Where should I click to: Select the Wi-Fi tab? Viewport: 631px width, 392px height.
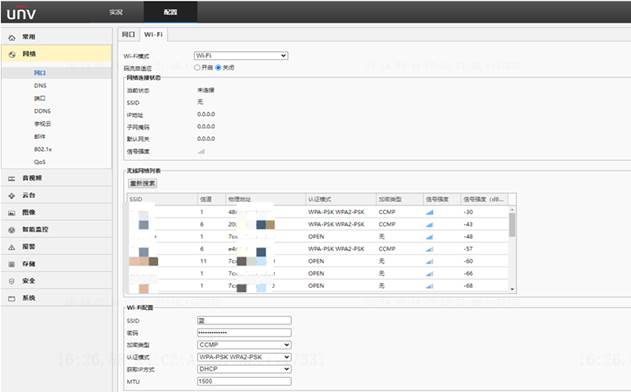coord(154,35)
